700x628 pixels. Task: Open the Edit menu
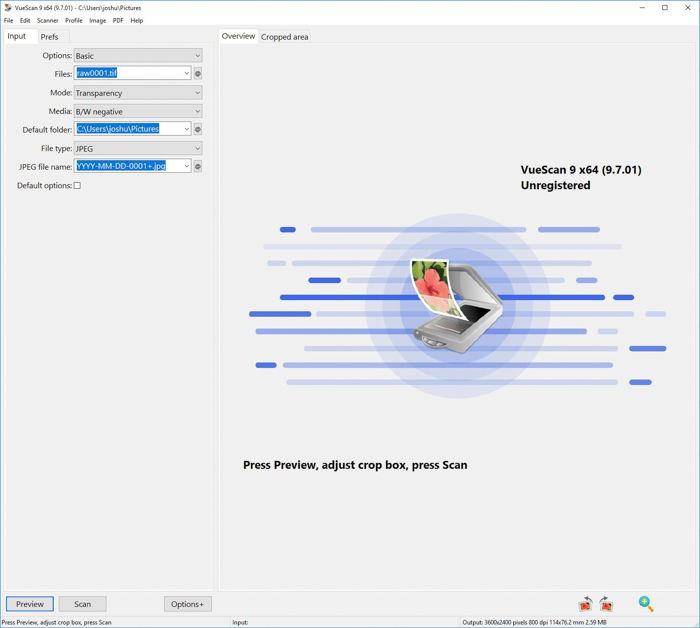pos(25,21)
